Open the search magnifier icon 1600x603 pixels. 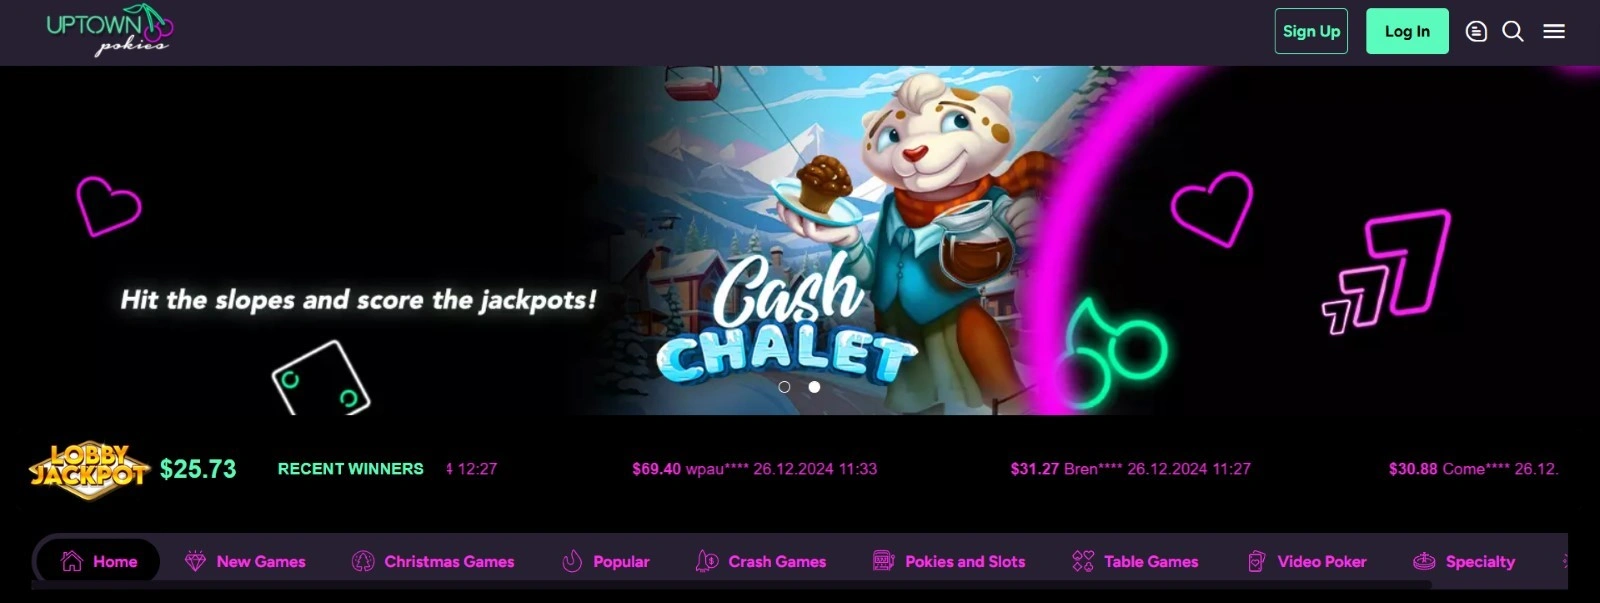1513,32
